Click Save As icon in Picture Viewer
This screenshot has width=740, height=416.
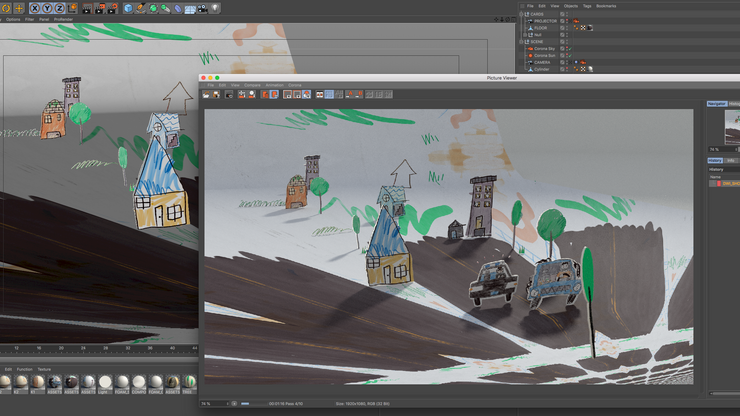(216, 94)
